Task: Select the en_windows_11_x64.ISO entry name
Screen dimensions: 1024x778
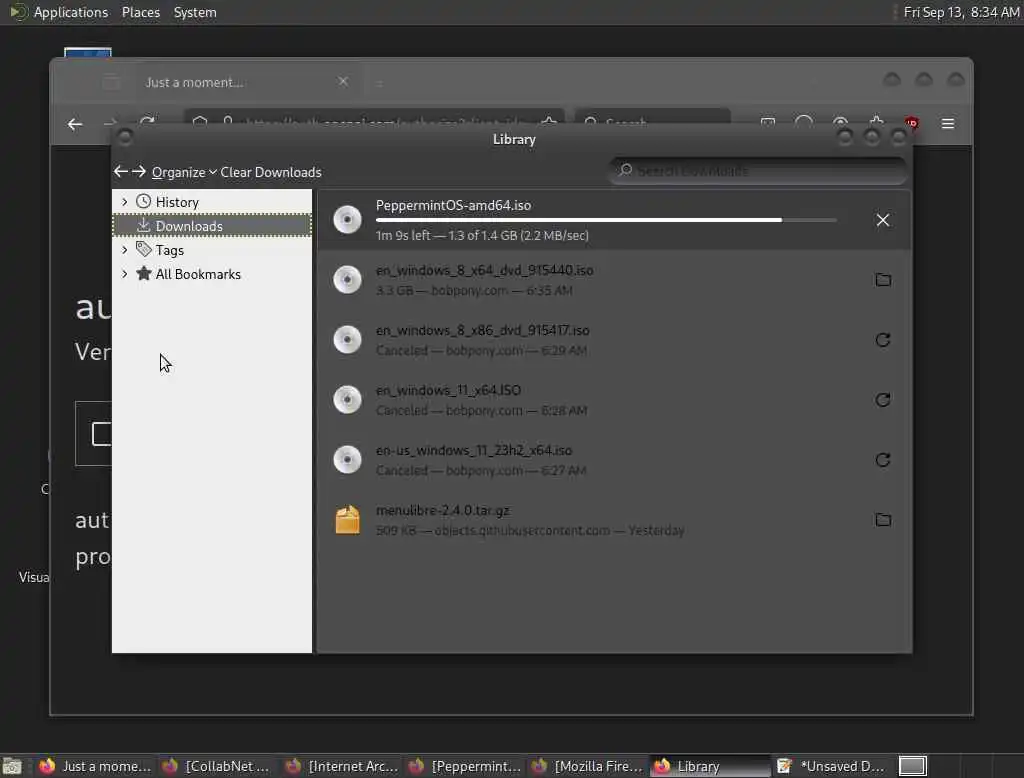Action: click(449, 390)
